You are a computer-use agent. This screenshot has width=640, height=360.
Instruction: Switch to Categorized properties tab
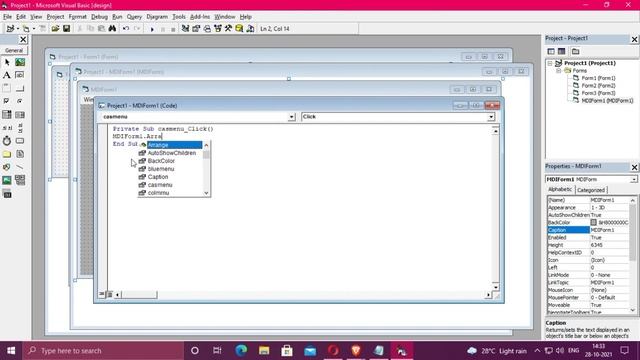[x=591, y=190]
